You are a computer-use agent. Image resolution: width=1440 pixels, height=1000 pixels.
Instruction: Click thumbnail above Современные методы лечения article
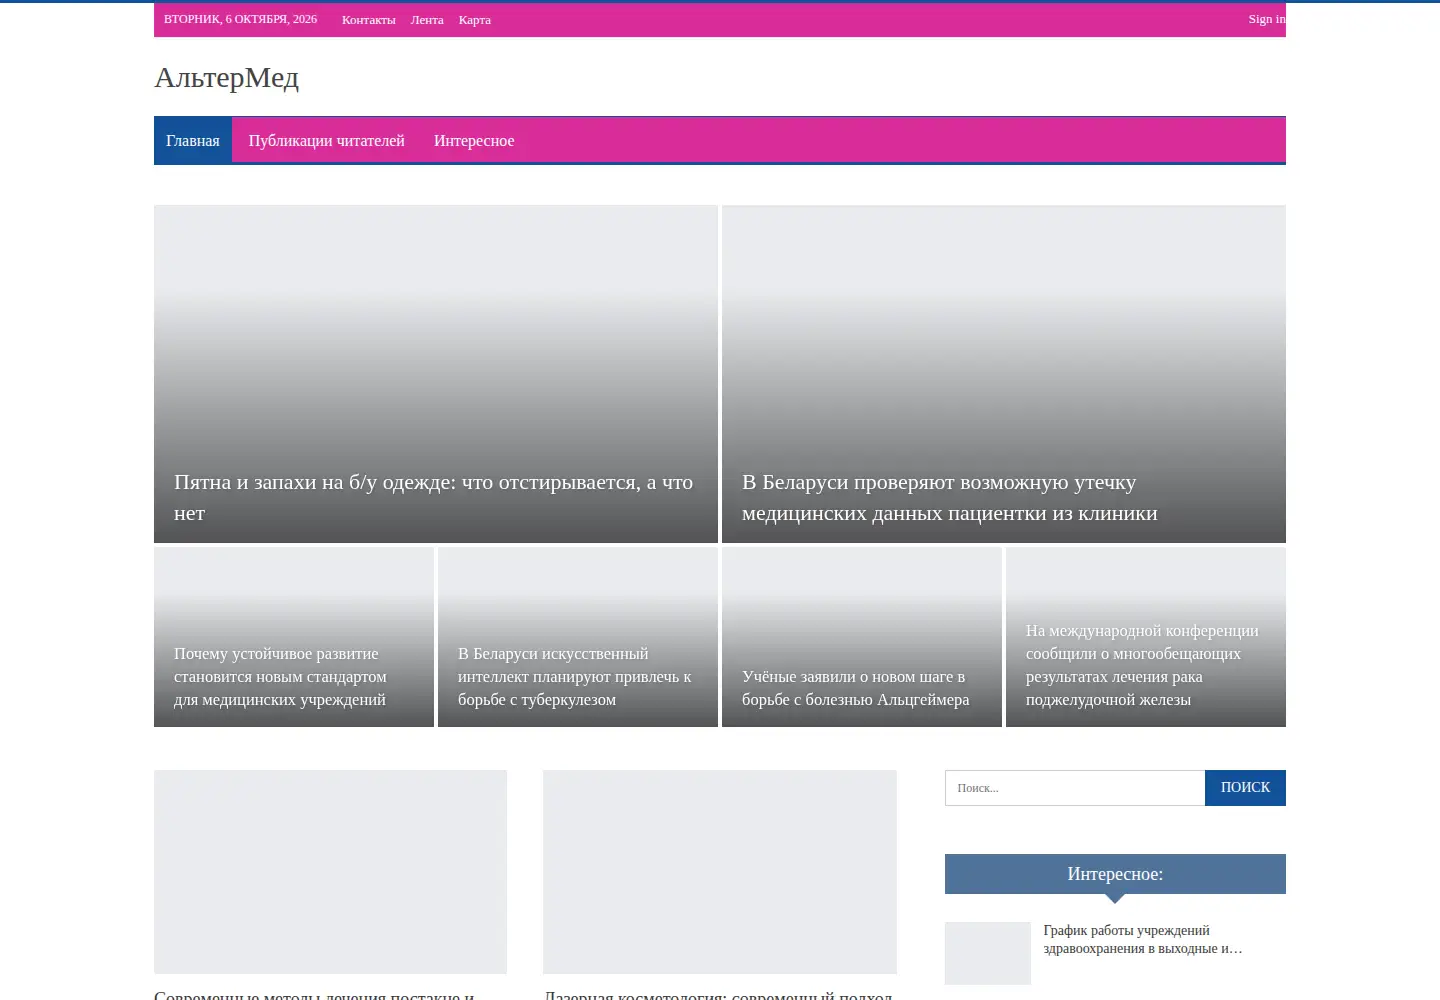click(330, 872)
